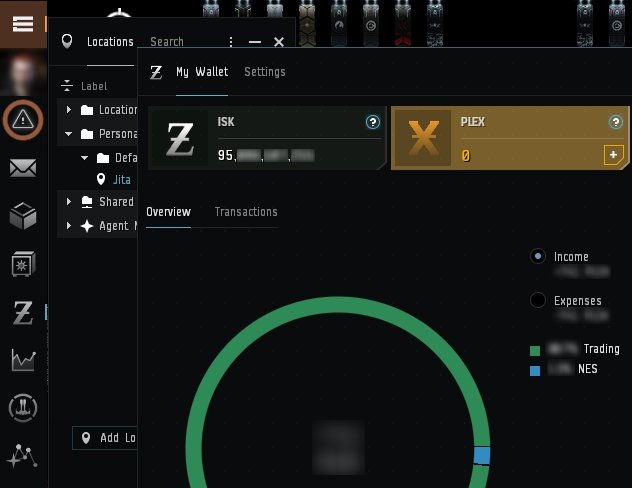Click the blue NES chart segment
Screen dimensions: 632x488
pos(482,455)
